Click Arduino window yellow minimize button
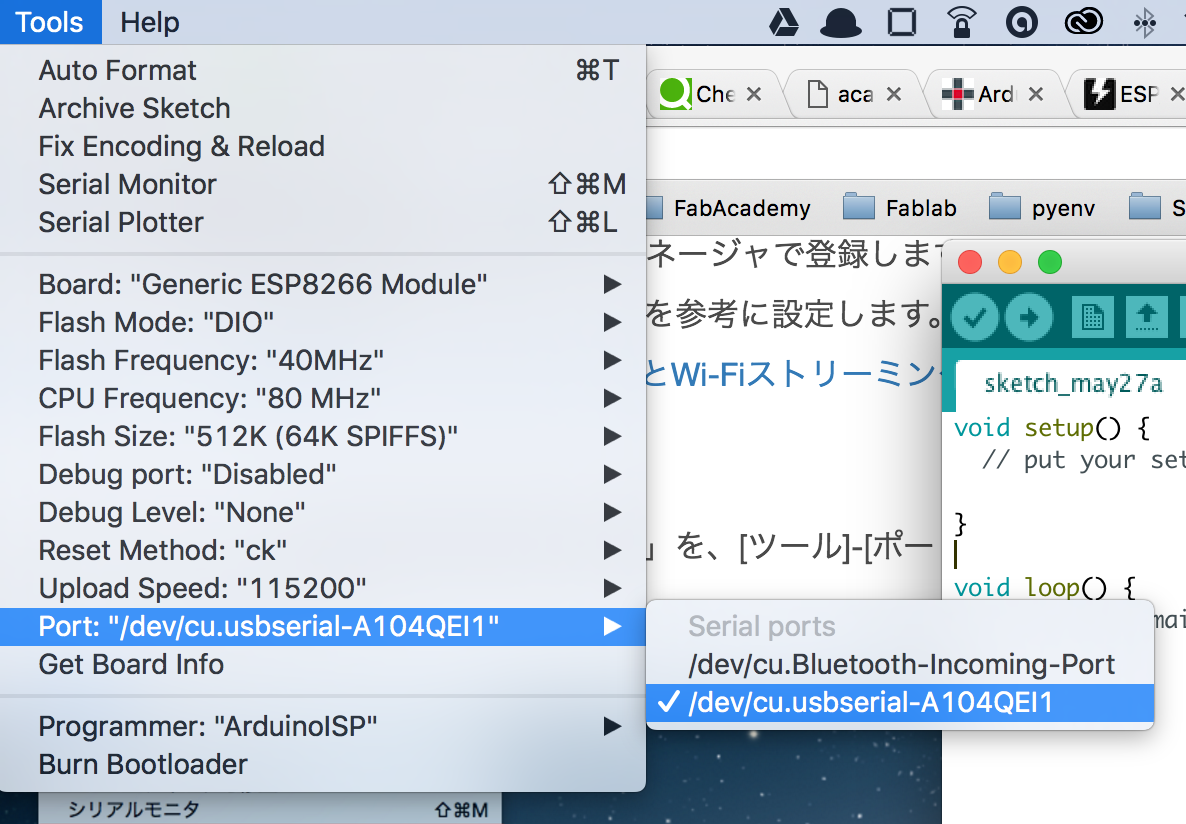The height and width of the screenshot is (824, 1186). [1010, 263]
